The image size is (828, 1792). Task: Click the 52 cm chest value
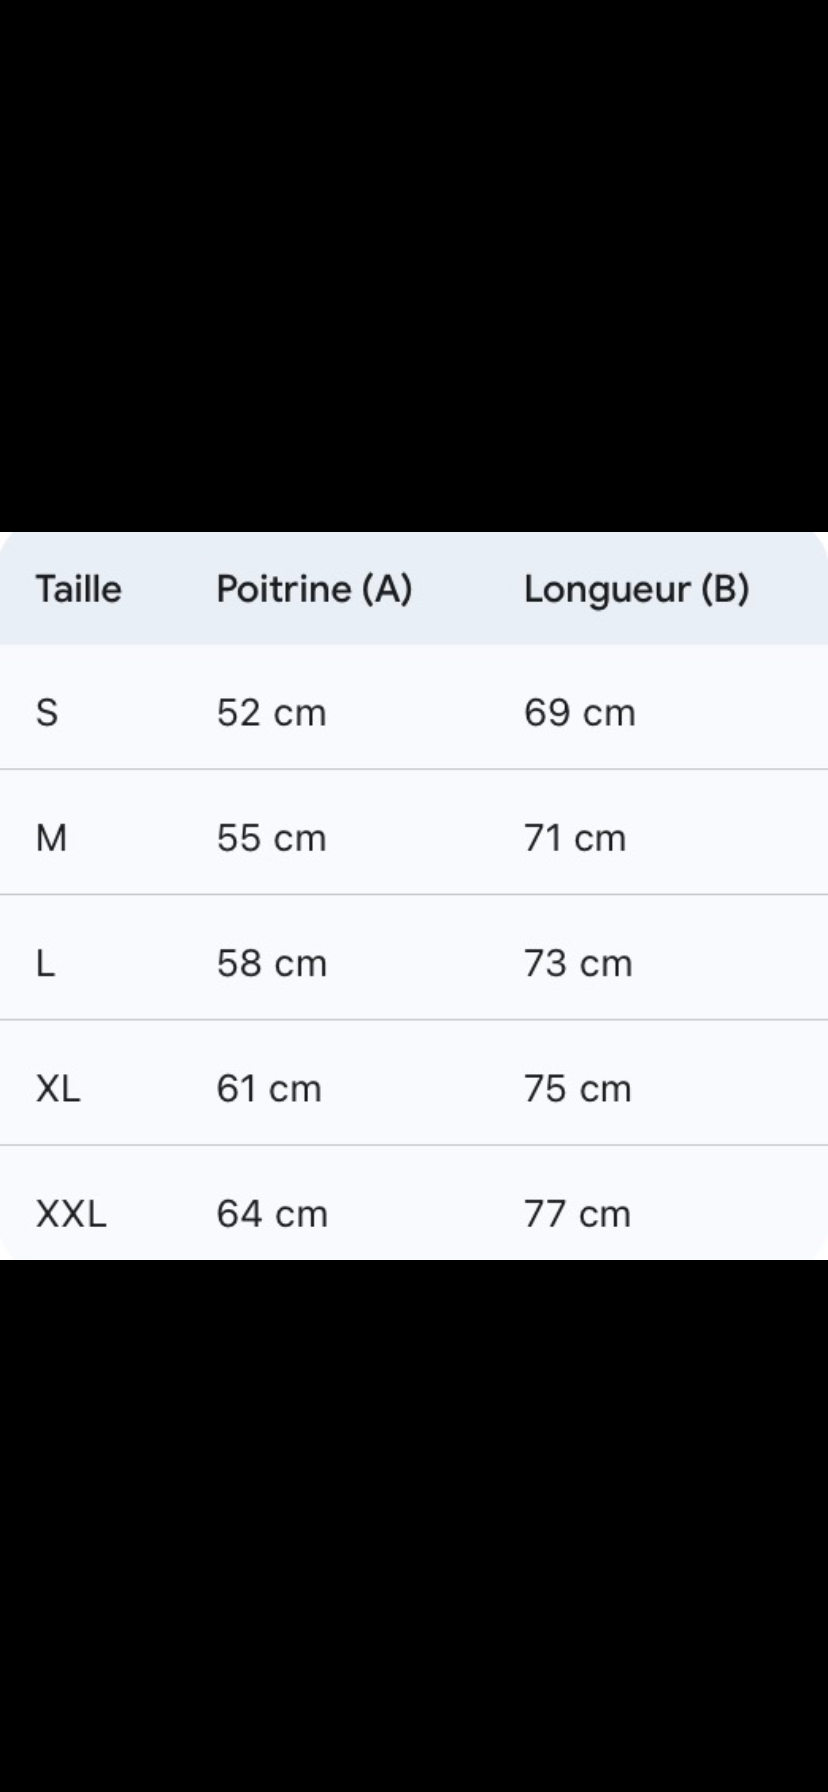(271, 713)
